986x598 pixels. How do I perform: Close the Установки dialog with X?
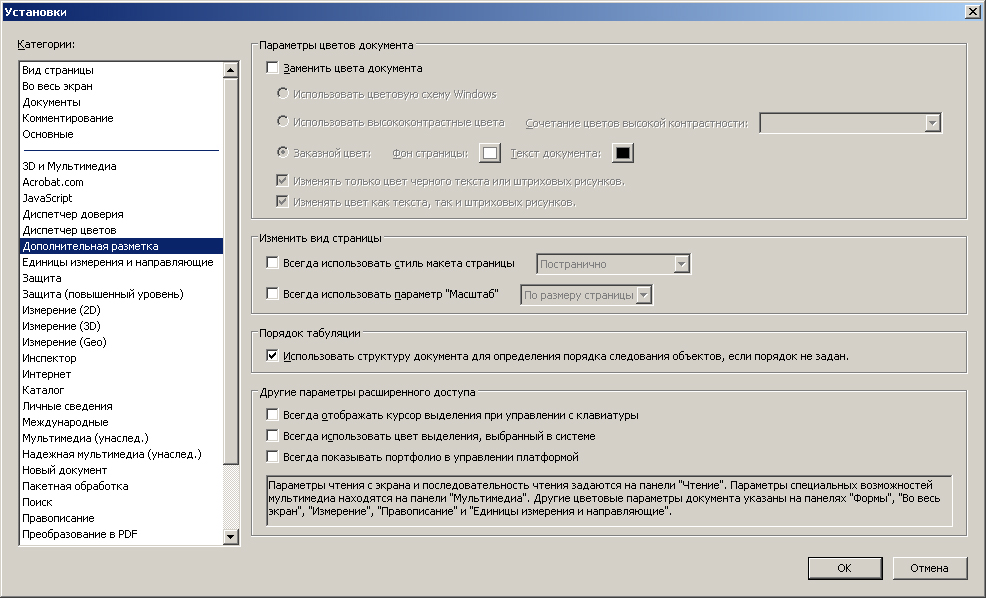point(972,12)
